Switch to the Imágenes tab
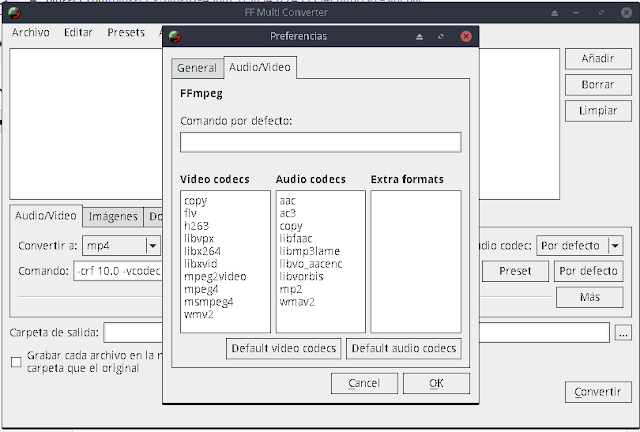 [113, 216]
